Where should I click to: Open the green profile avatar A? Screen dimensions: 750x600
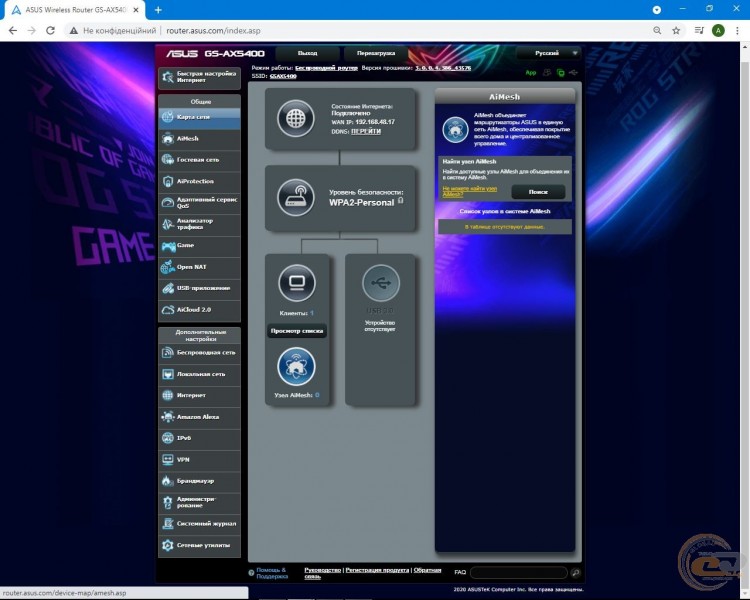pos(718,31)
